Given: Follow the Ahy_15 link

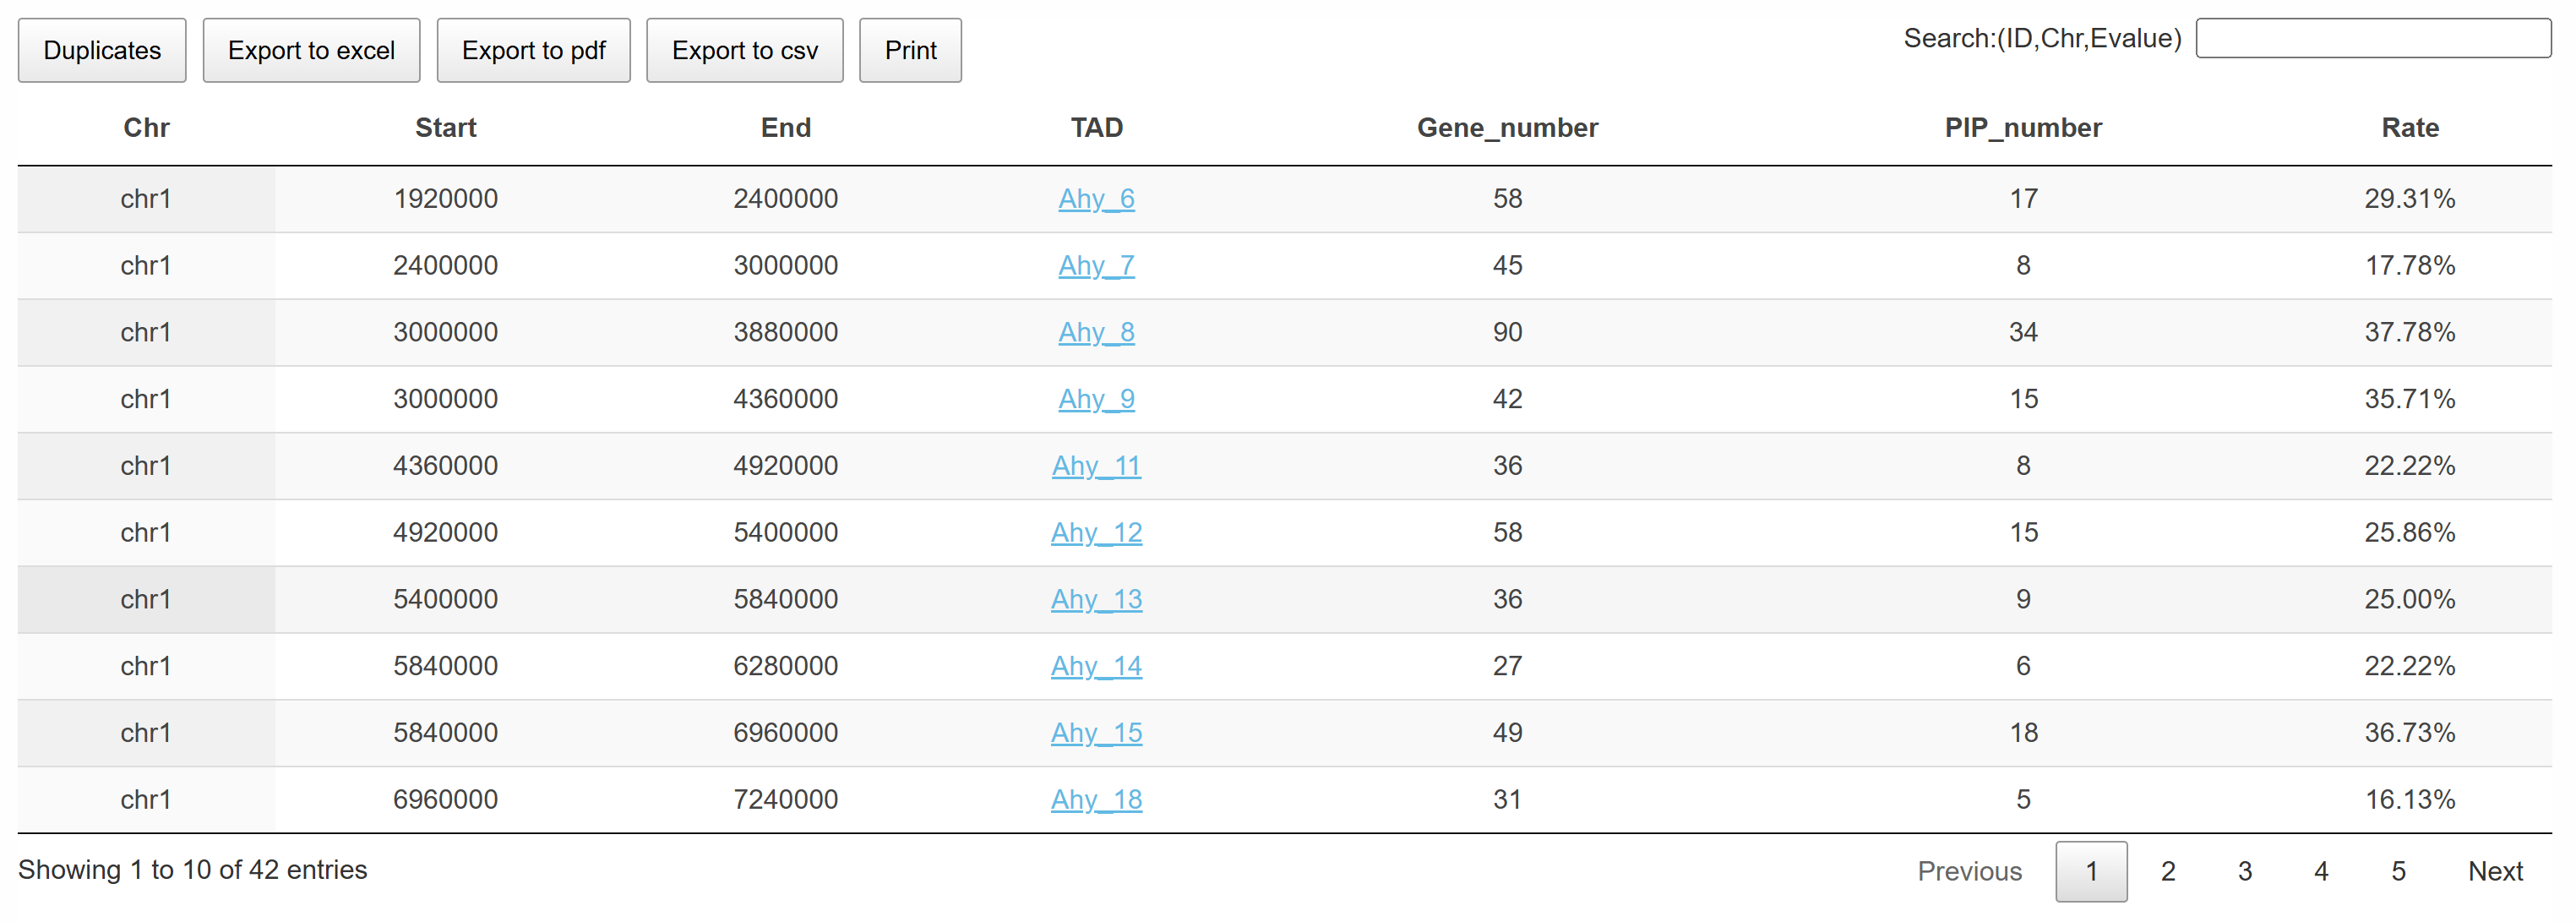Looking at the screenshot, I should pos(1096,733).
